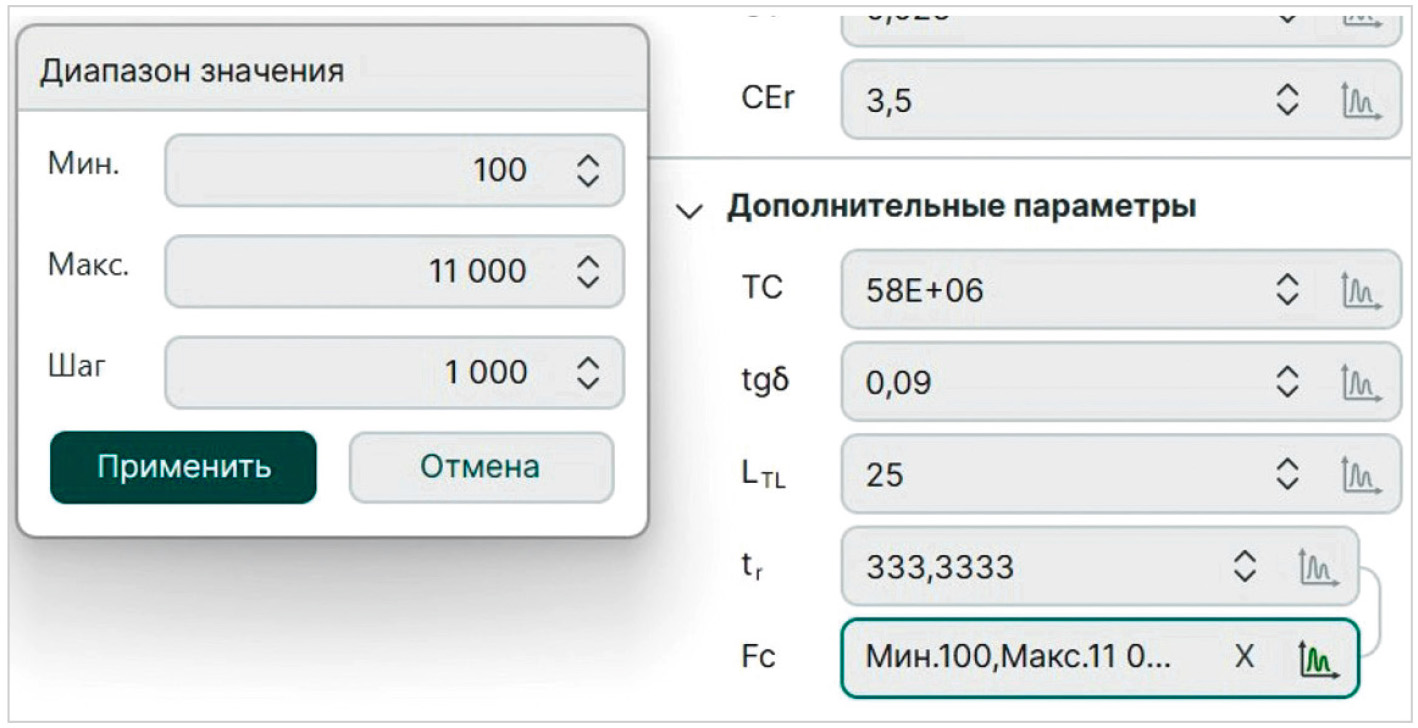This screenshot has width=1418, height=728.
Task: Click the tr field showing 333,3333
Action: 1030,567
